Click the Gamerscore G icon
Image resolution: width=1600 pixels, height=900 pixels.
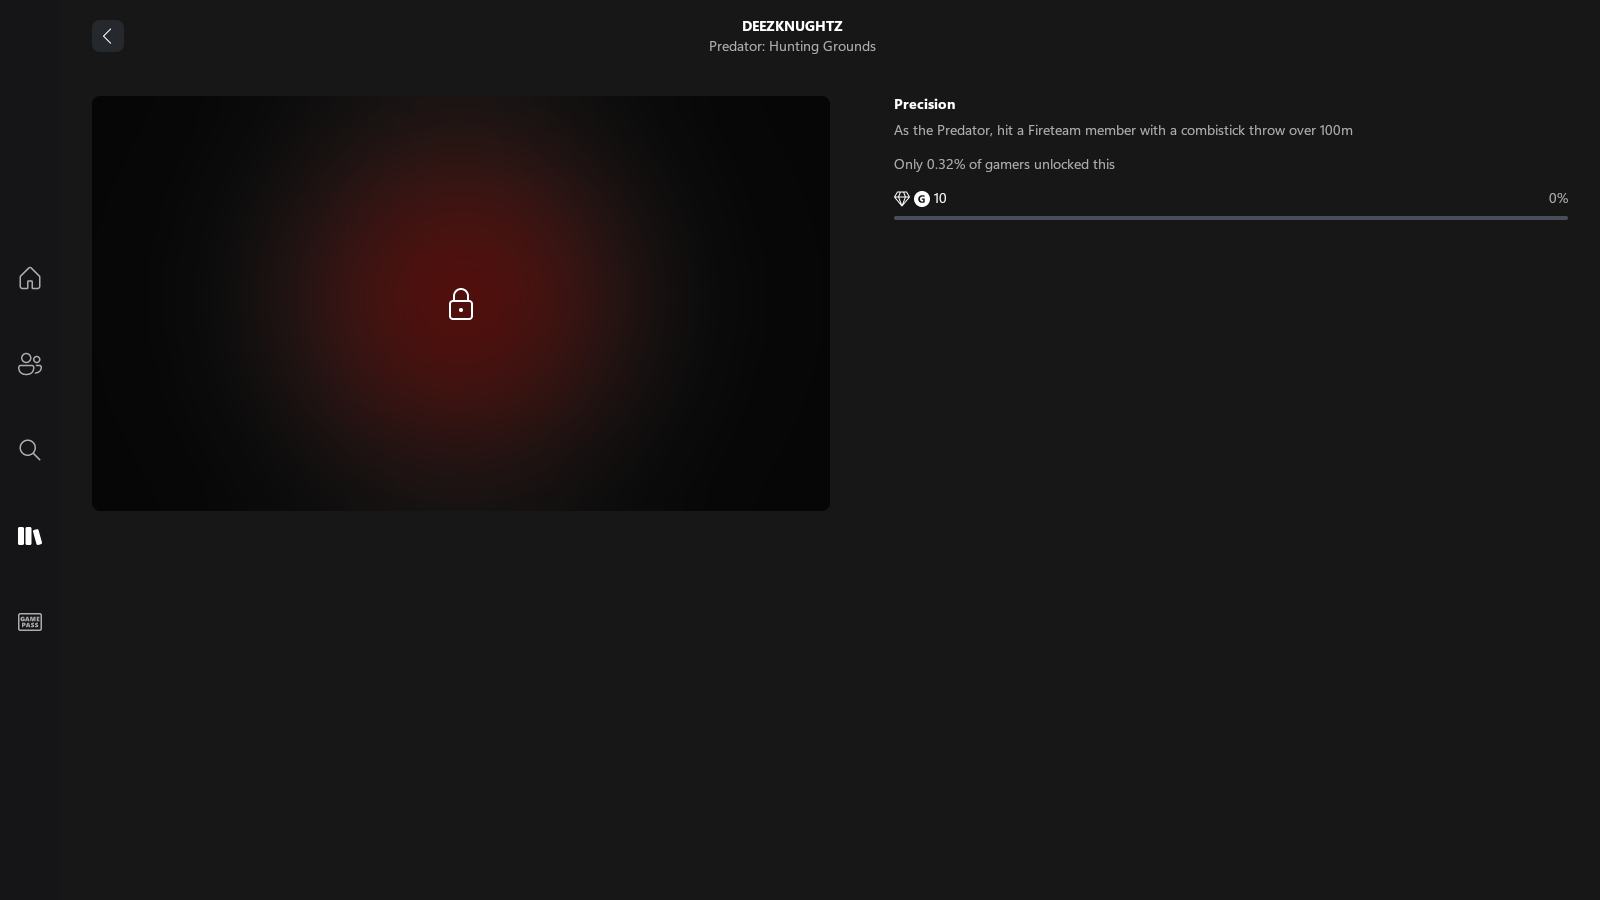(x=922, y=199)
